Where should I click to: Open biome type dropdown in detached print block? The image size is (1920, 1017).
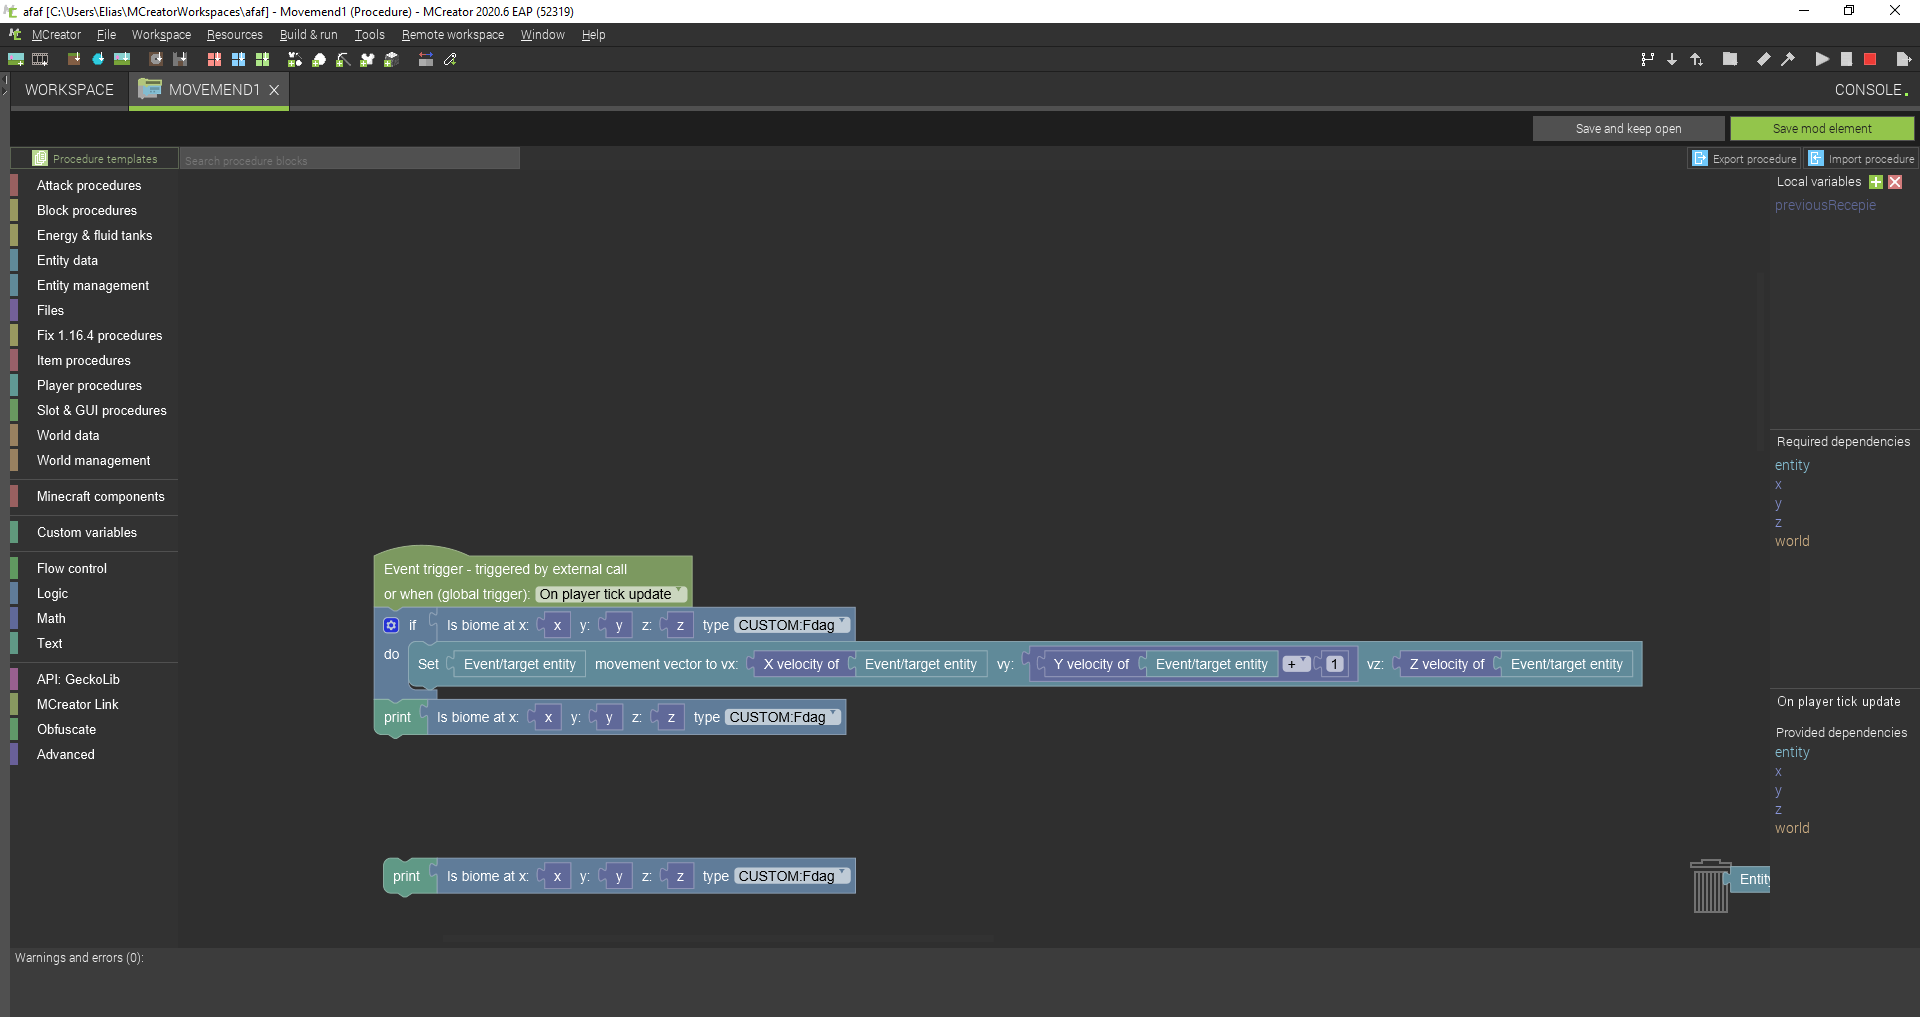792,876
